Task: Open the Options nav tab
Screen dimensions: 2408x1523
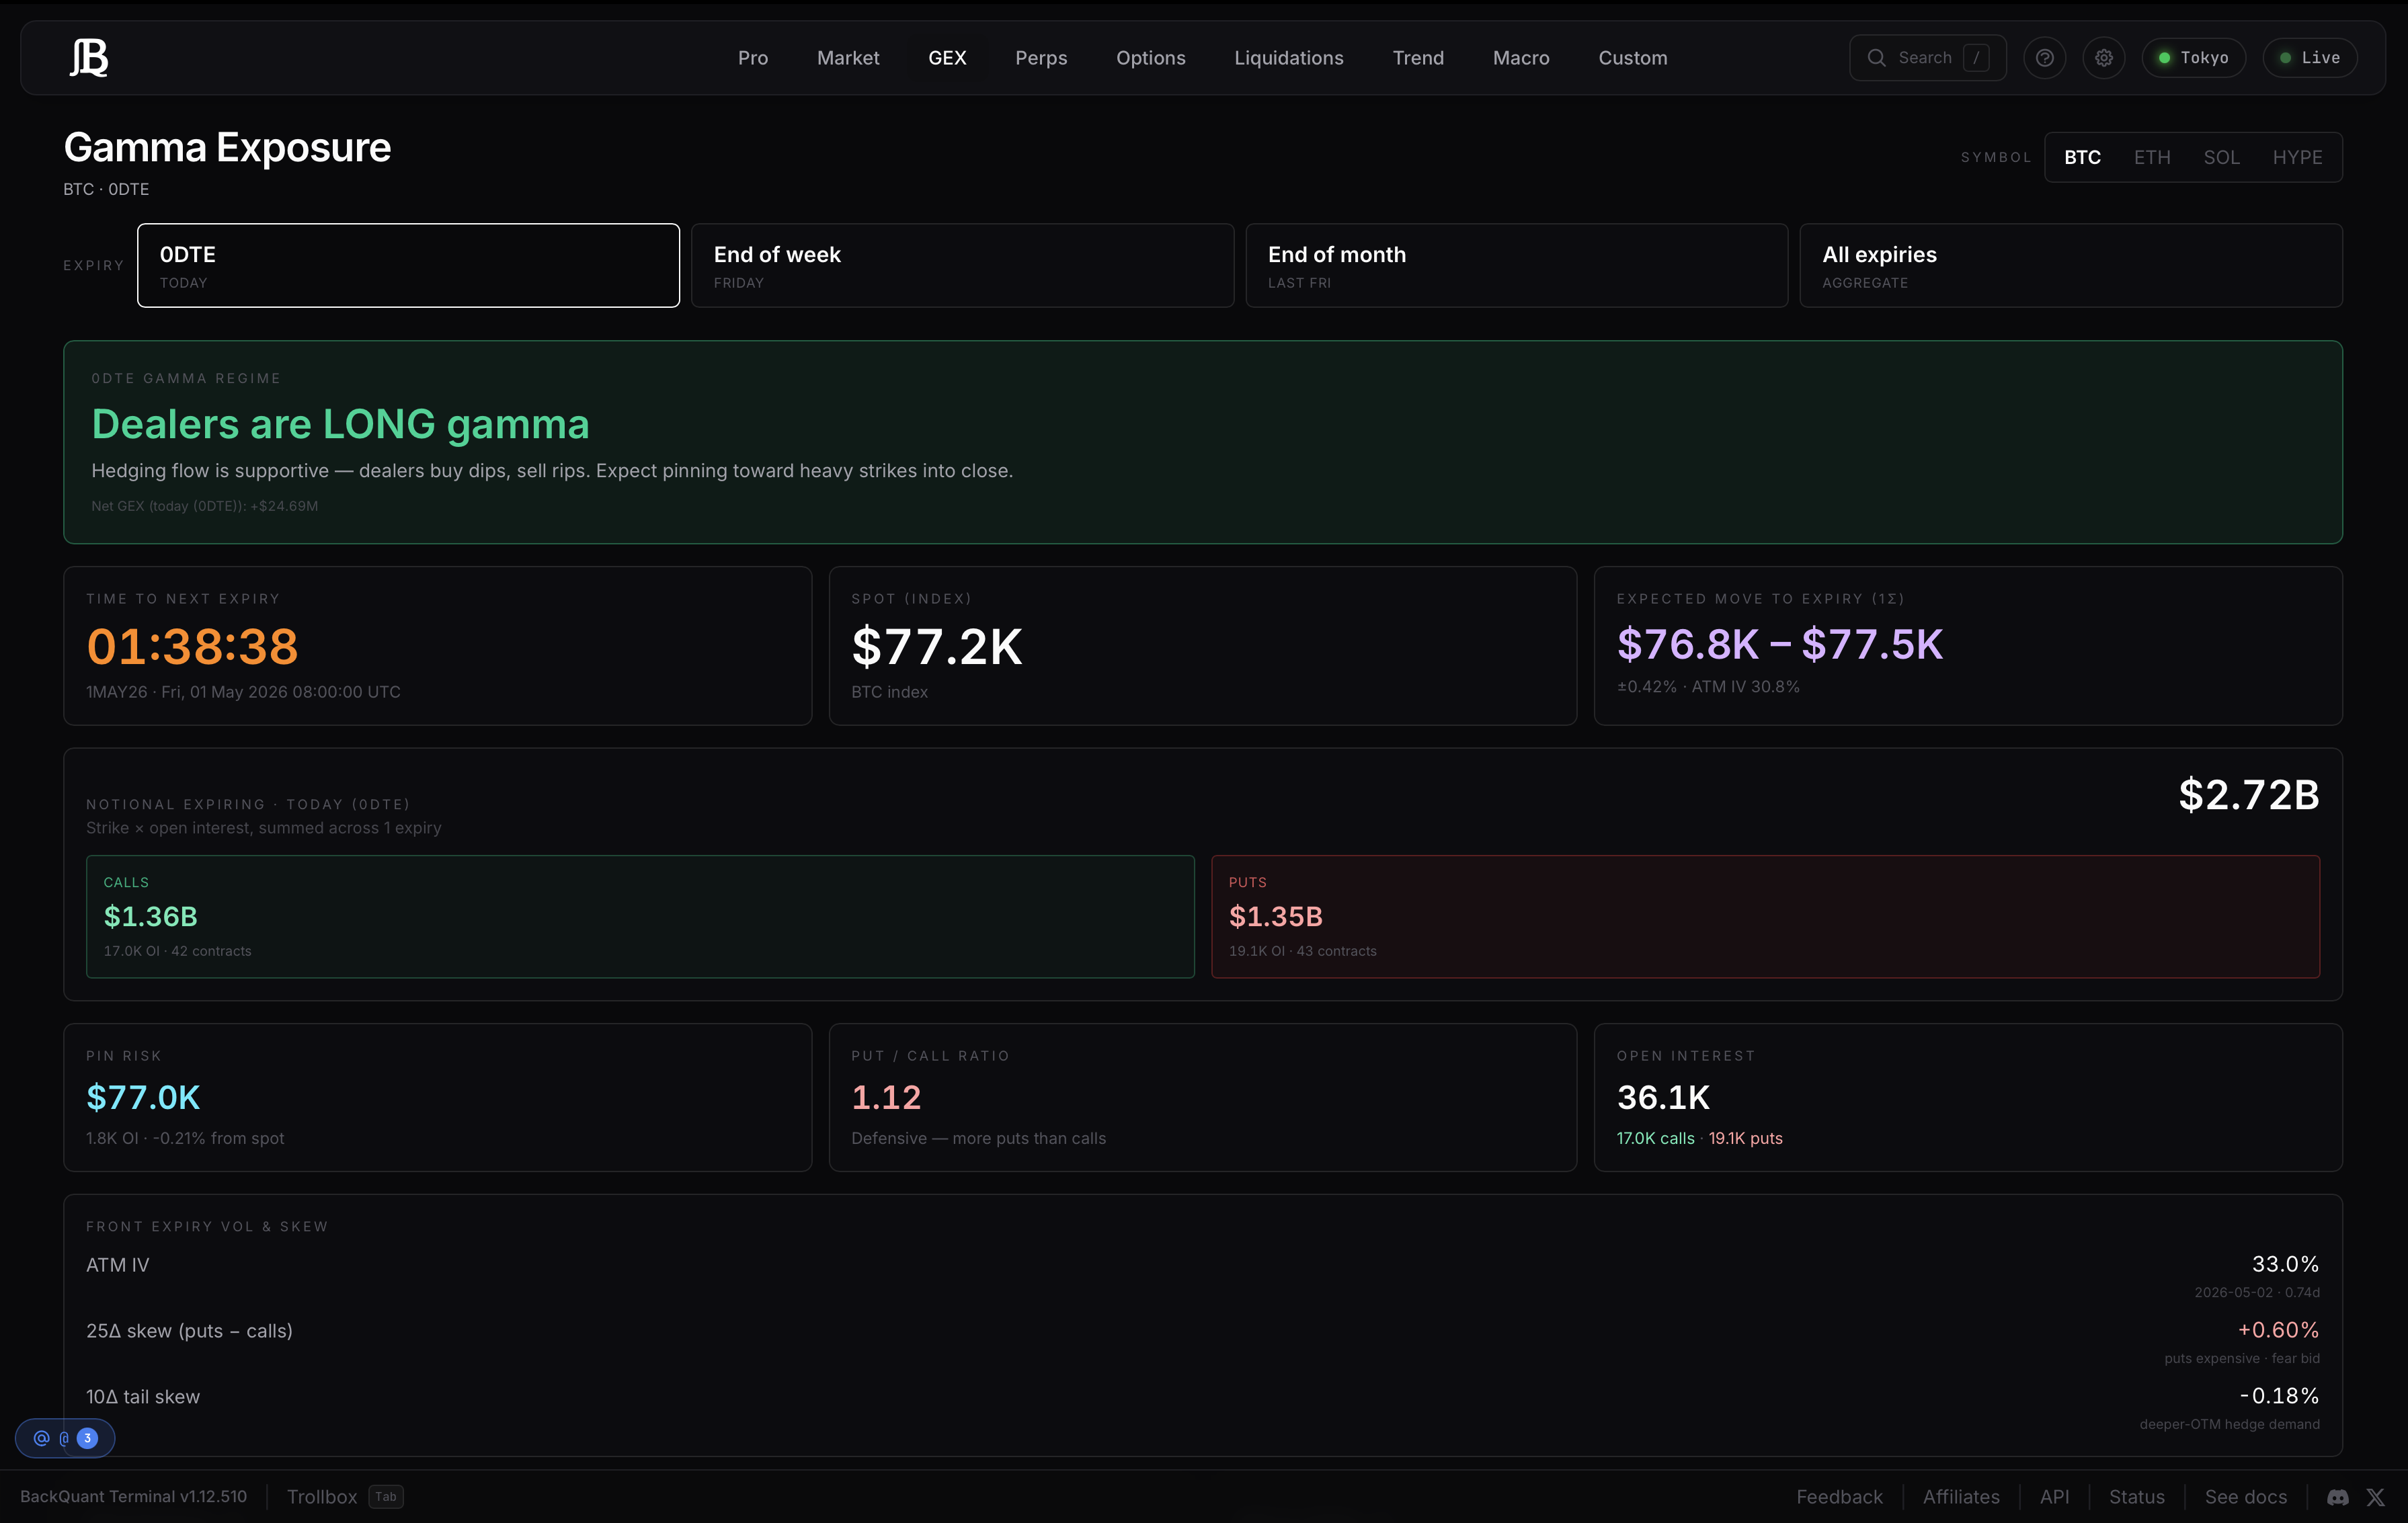Action: point(1151,58)
